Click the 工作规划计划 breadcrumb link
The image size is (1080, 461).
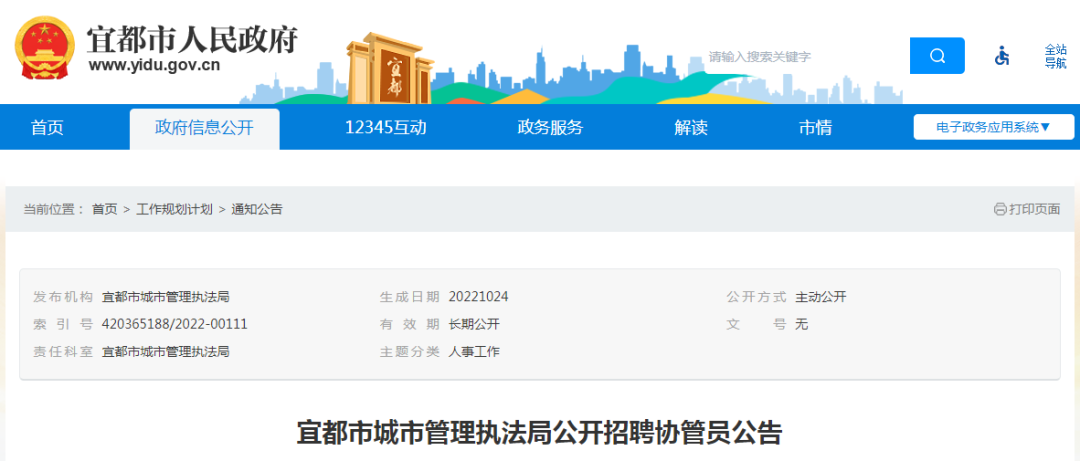[x=174, y=209]
